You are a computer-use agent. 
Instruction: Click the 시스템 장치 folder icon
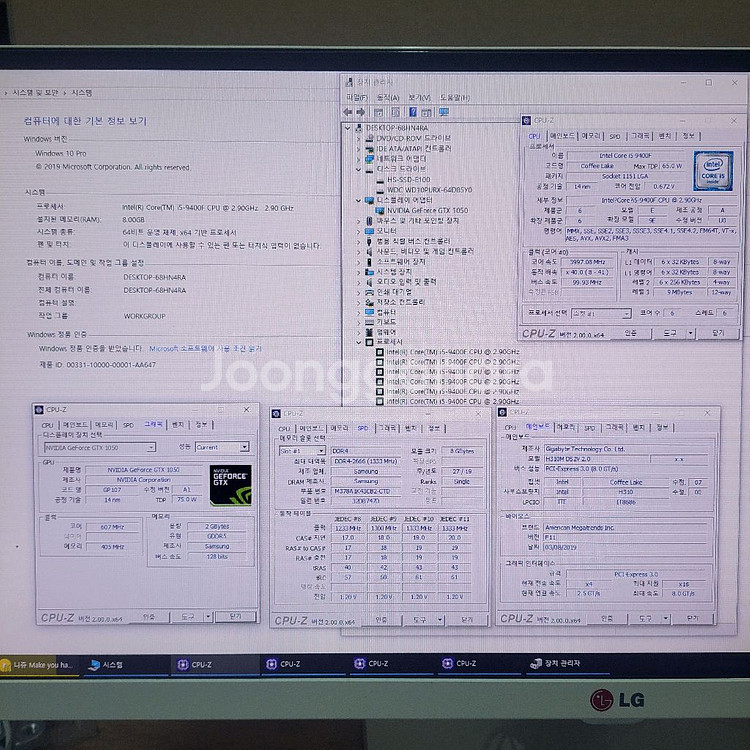pos(369,272)
